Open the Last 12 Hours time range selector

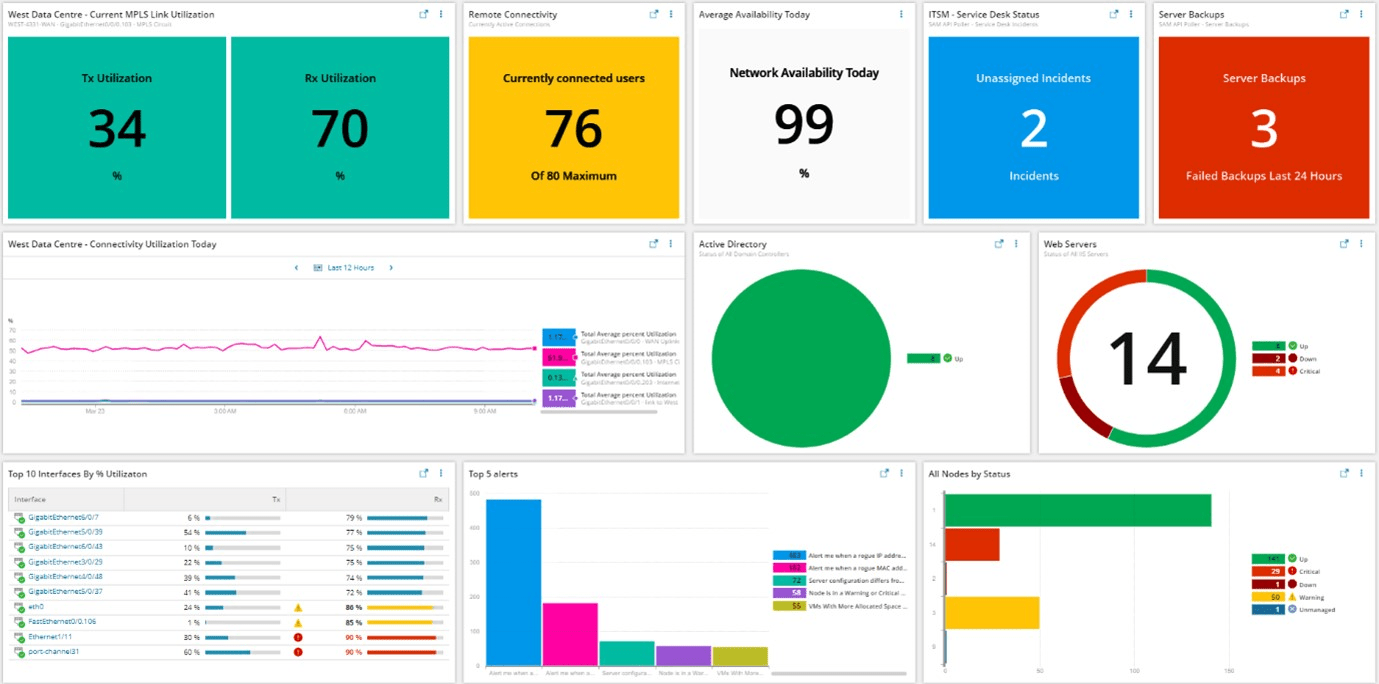[x=350, y=267]
